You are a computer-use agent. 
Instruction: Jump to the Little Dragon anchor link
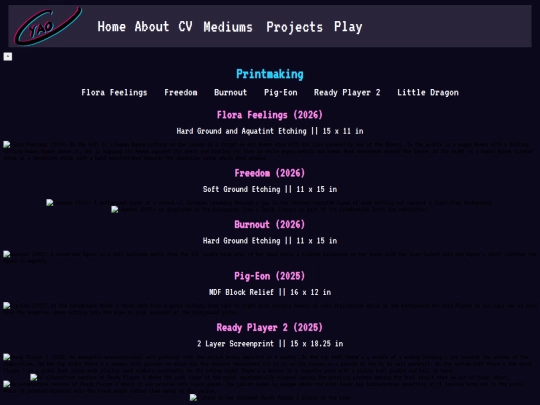coord(428,93)
